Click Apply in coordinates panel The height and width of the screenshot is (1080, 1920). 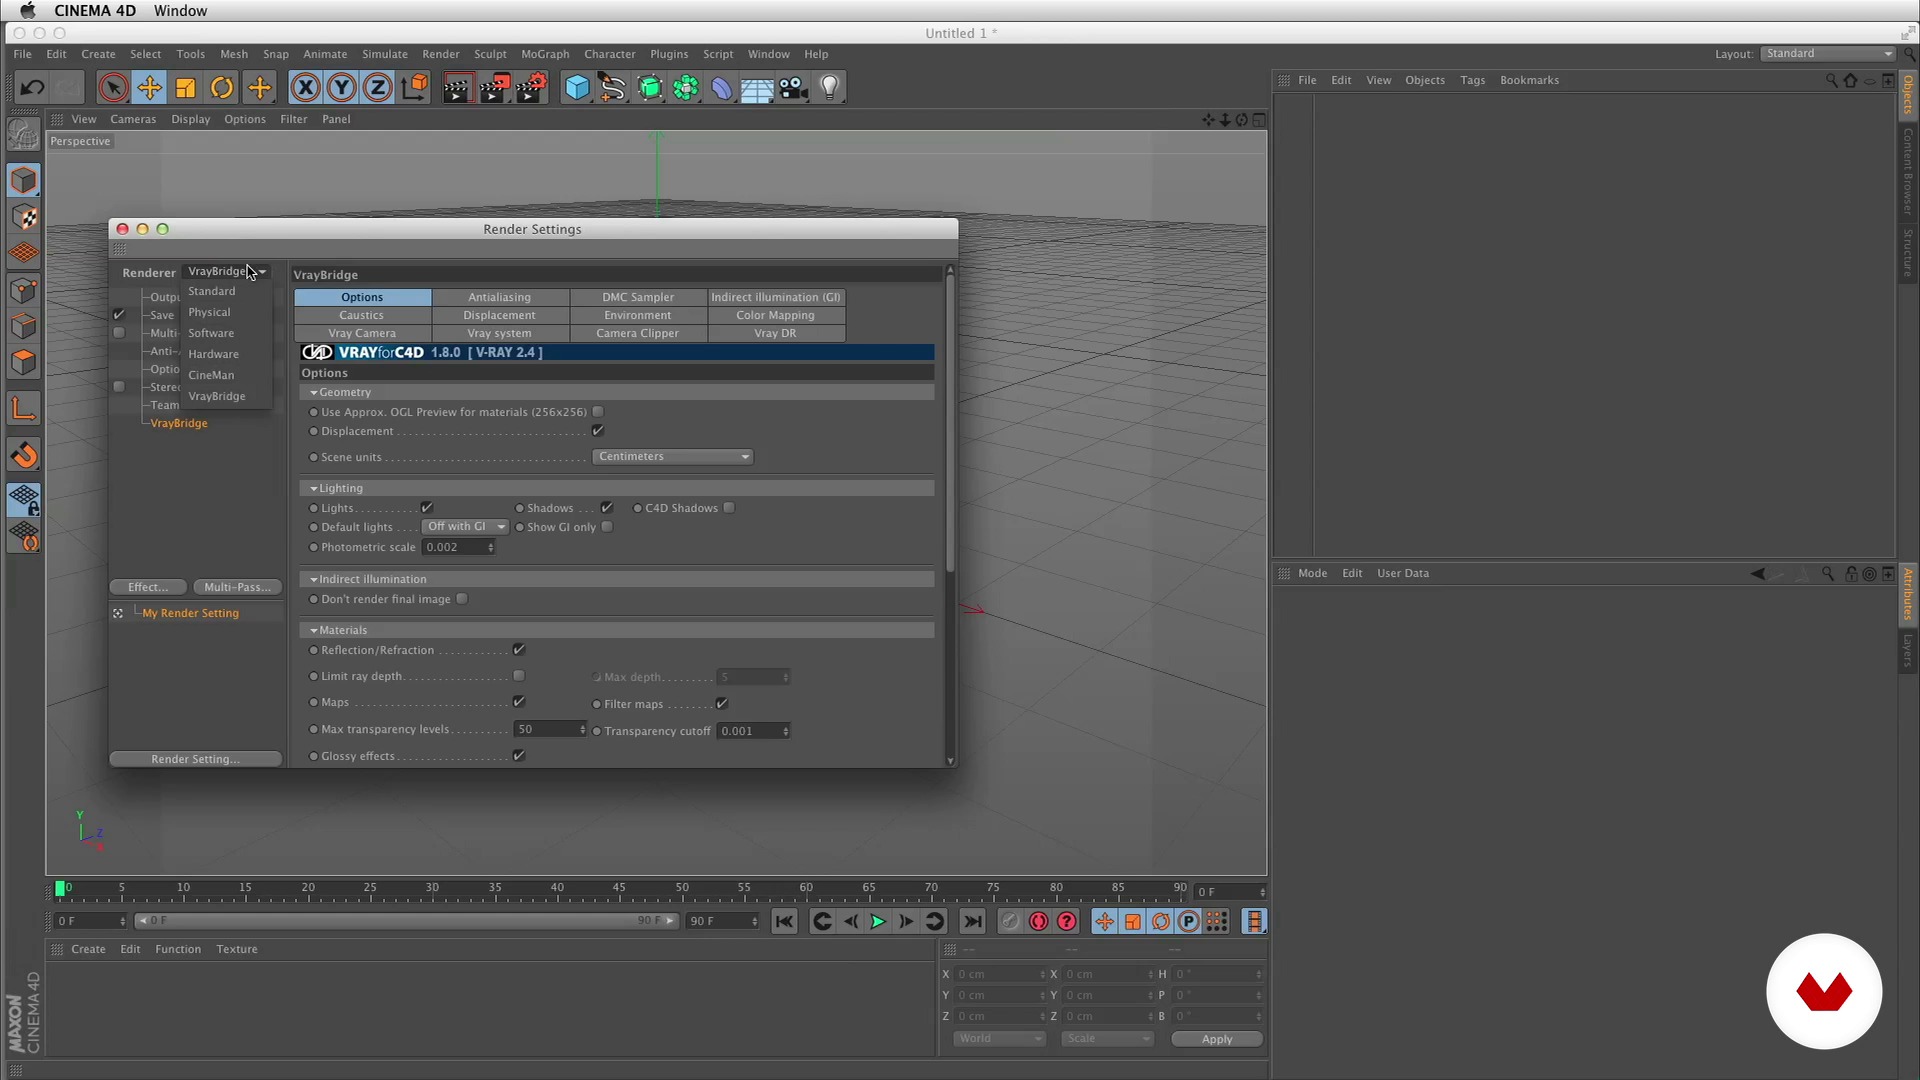1217,1039
